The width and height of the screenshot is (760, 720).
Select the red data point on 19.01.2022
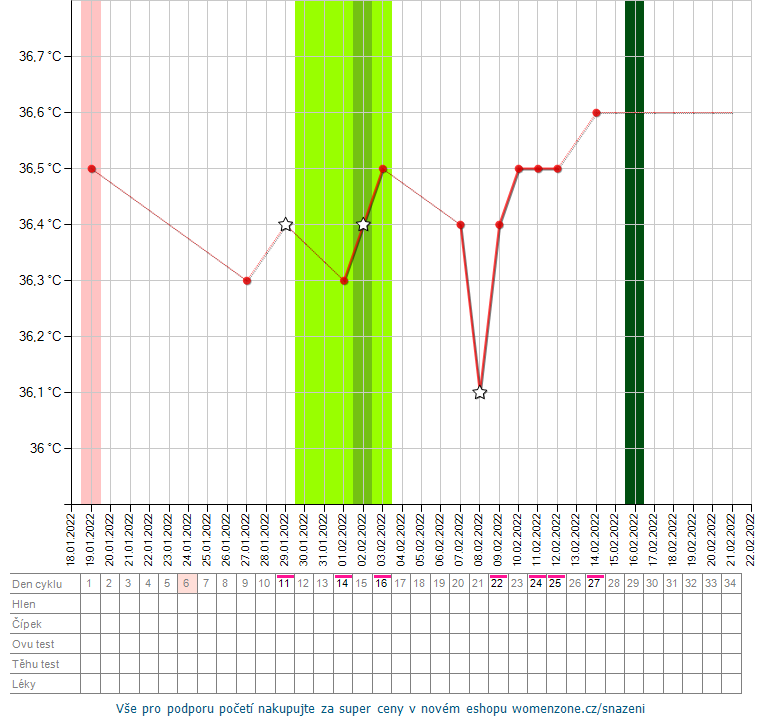[92, 169]
